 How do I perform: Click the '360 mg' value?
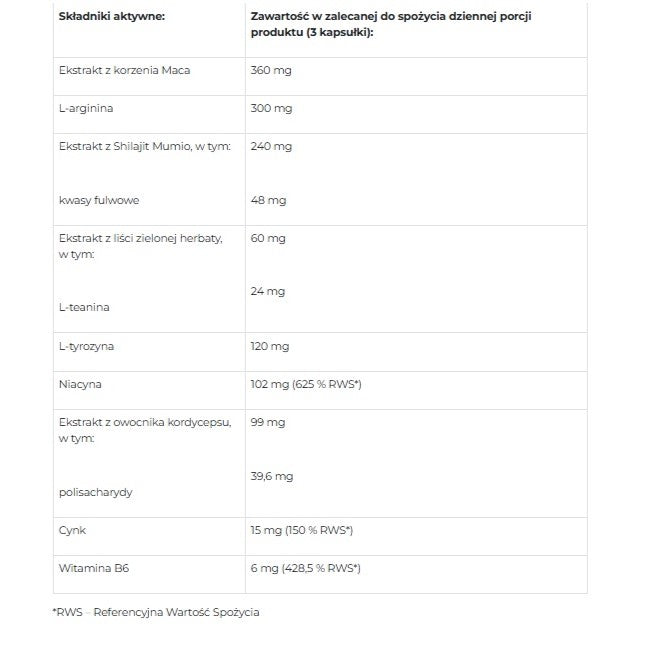270,70
